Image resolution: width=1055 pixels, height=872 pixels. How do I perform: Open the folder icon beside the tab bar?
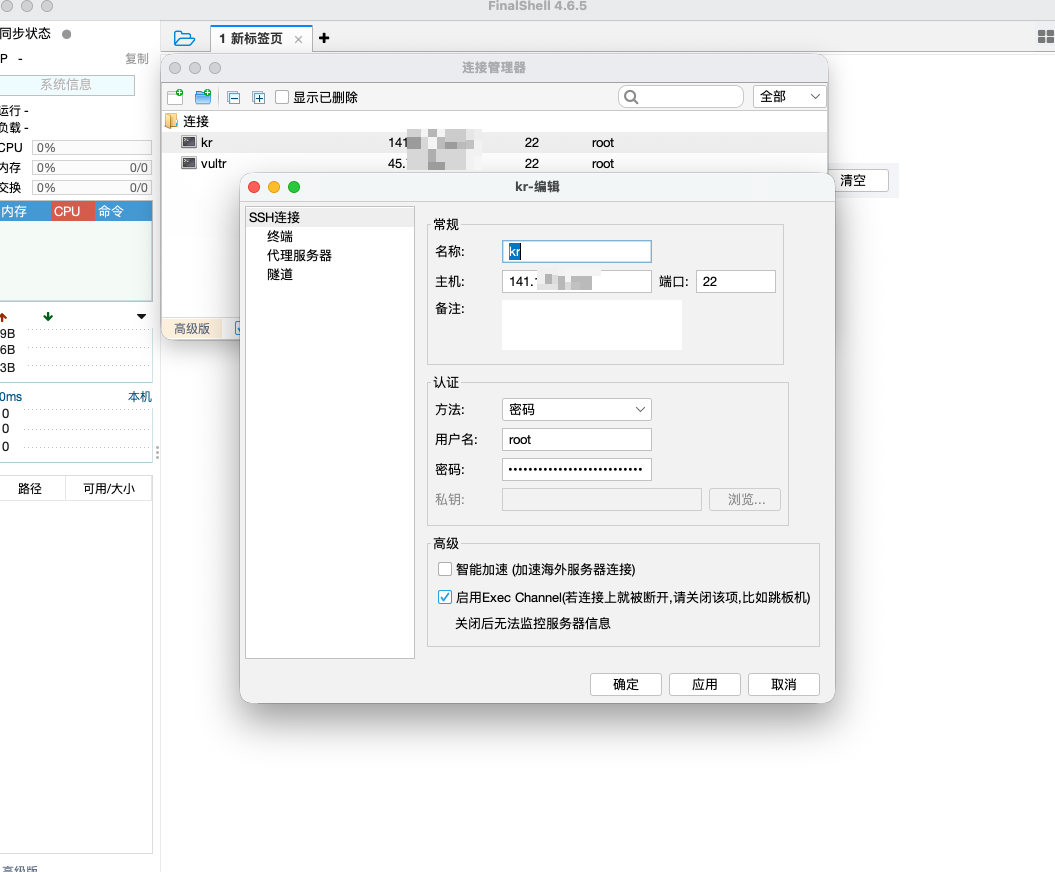coord(184,38)
